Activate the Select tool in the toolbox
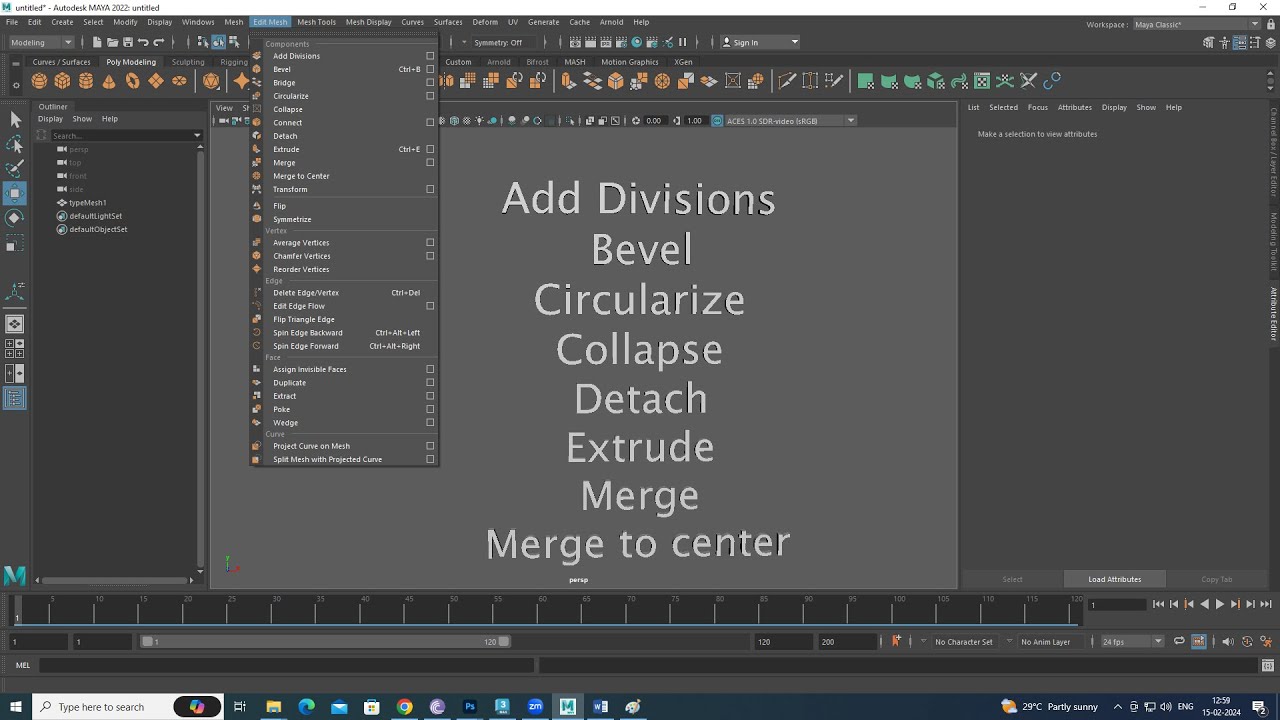1280x720 pixels. [15, 120]
